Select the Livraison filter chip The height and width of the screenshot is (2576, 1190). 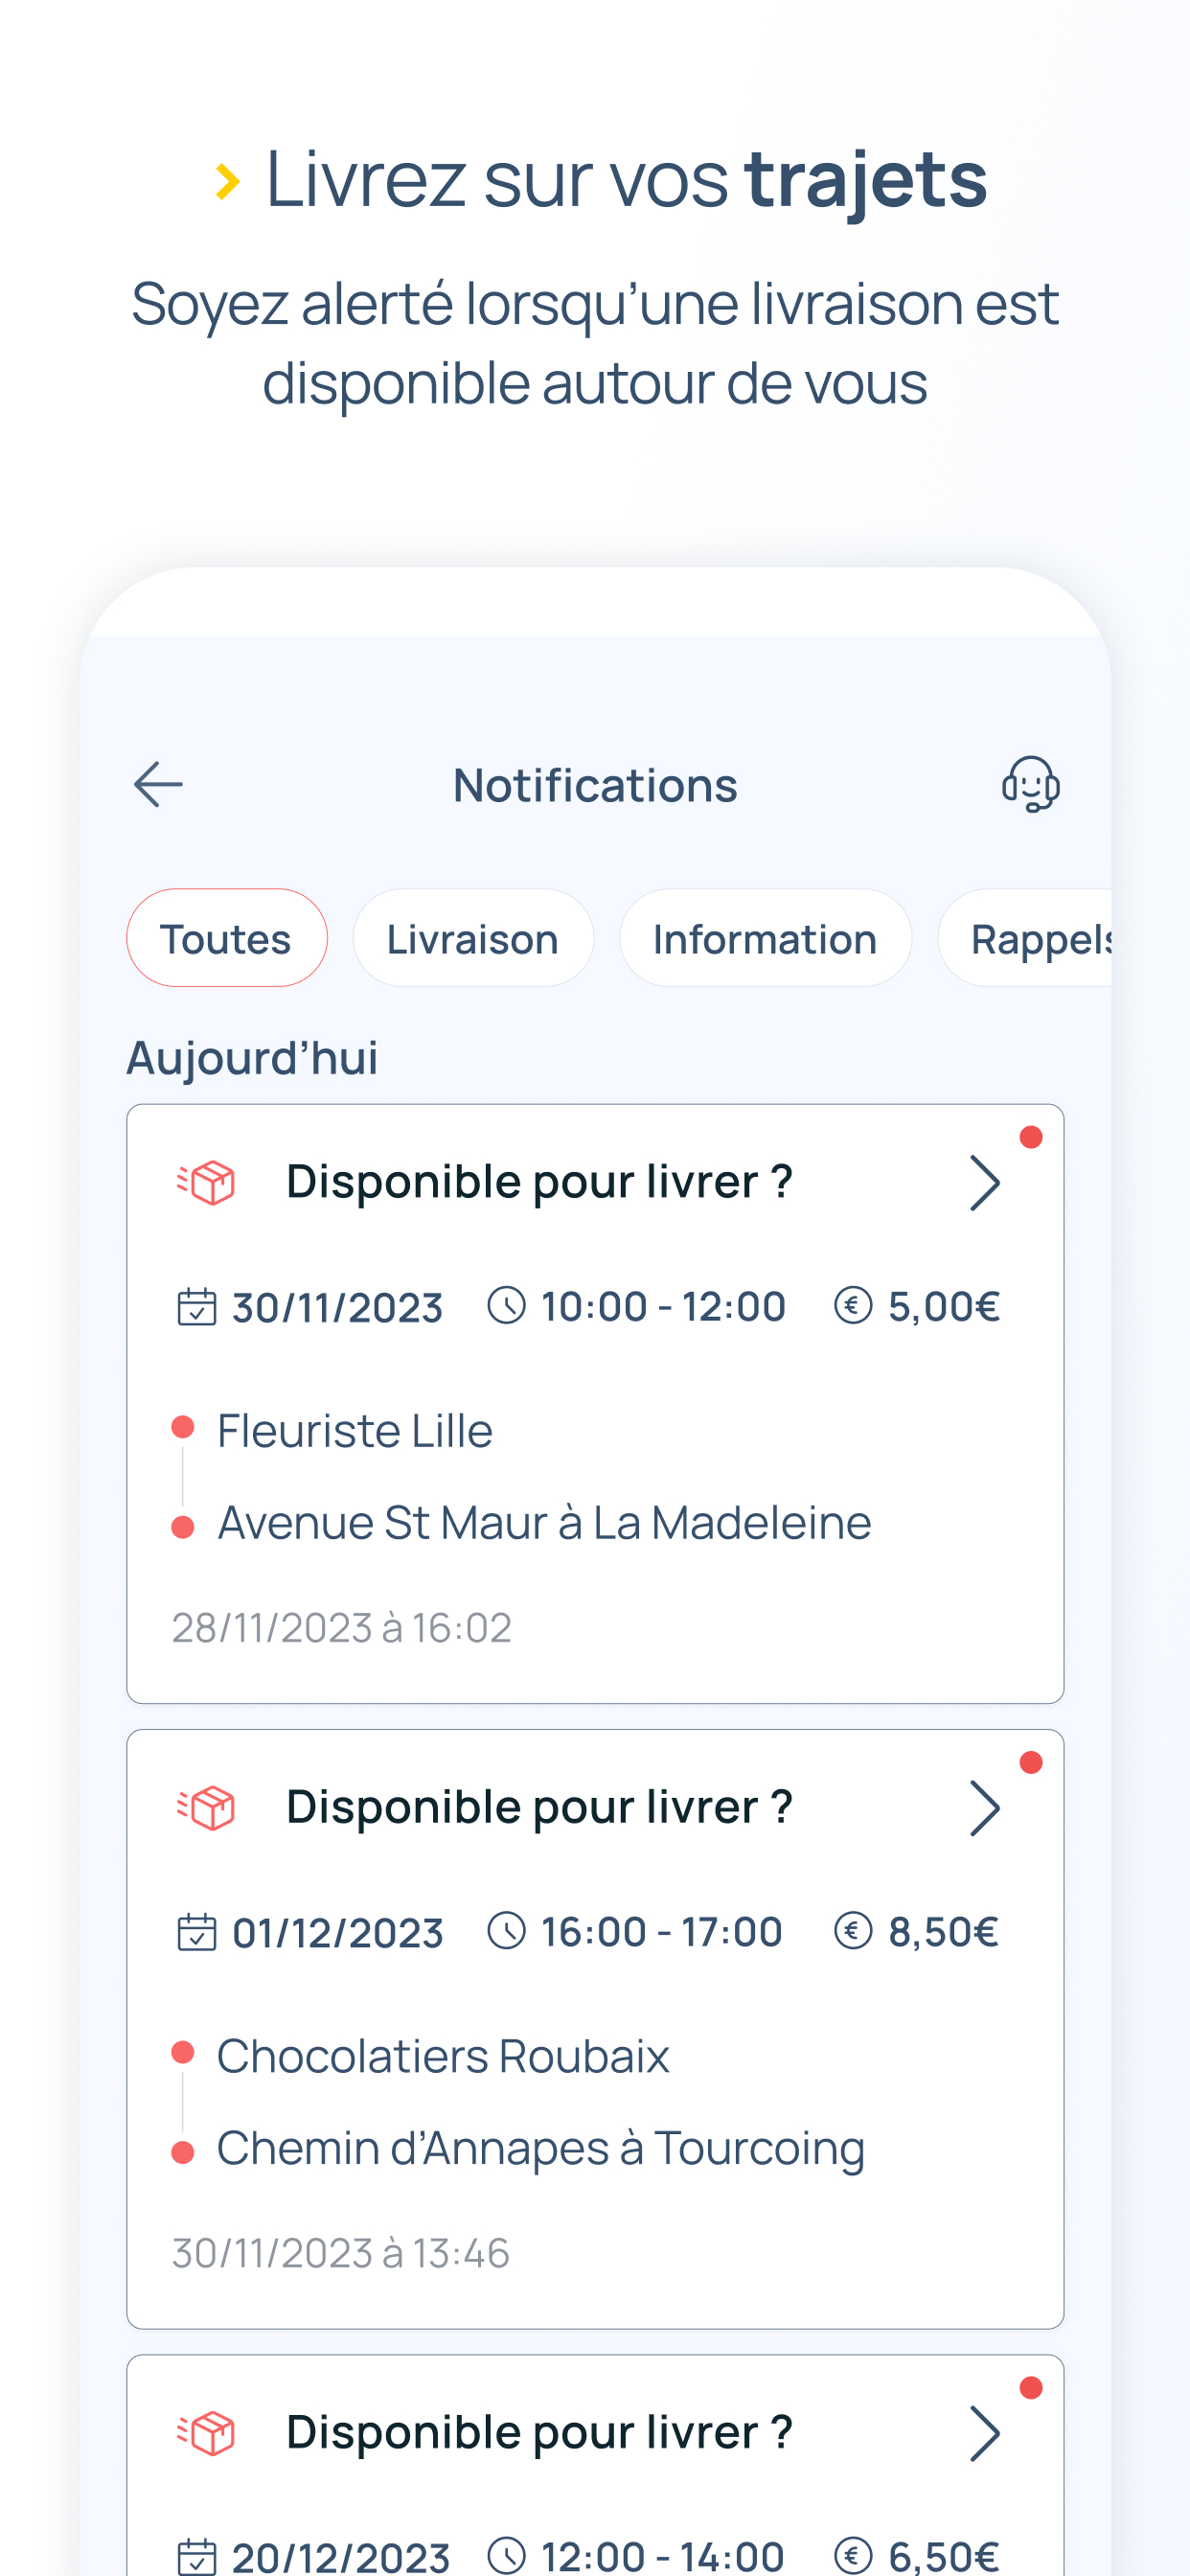[x=472, y=938]
